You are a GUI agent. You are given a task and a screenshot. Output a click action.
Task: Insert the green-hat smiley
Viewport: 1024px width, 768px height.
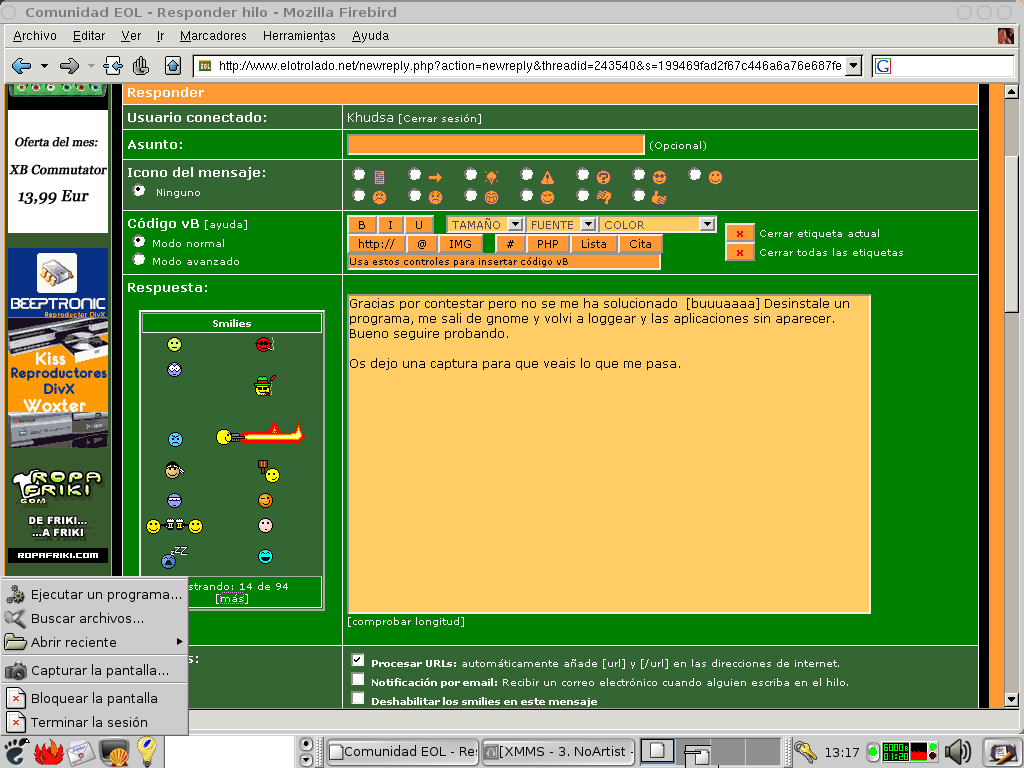click(x=264, y=385)
